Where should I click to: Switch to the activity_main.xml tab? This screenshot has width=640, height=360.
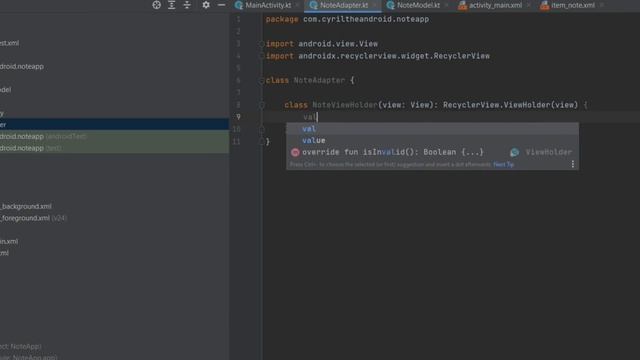point(495,5)
